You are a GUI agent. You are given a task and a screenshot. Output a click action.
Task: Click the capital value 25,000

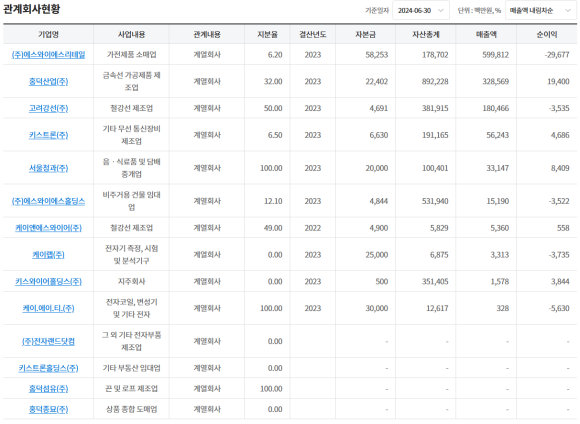point(377,255)
